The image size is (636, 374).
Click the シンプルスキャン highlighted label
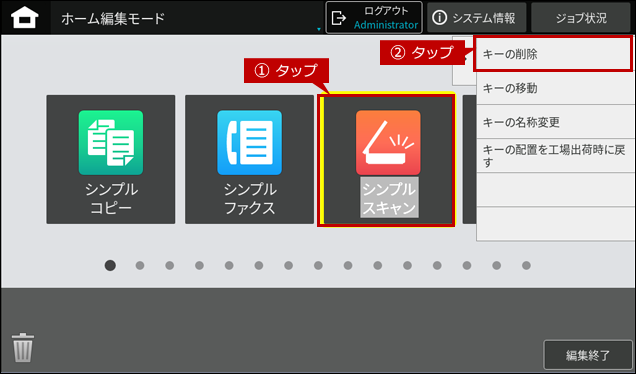389,198
